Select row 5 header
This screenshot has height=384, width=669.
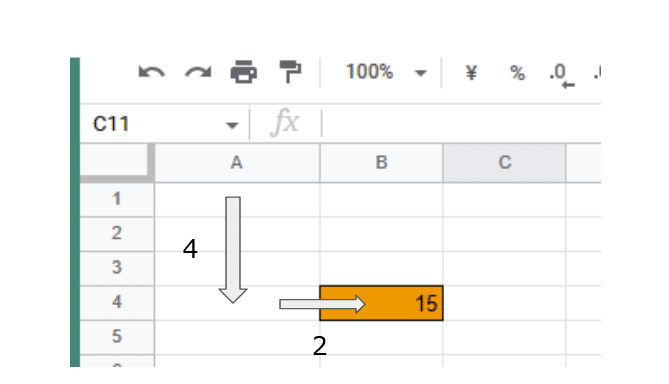(116, 337)
